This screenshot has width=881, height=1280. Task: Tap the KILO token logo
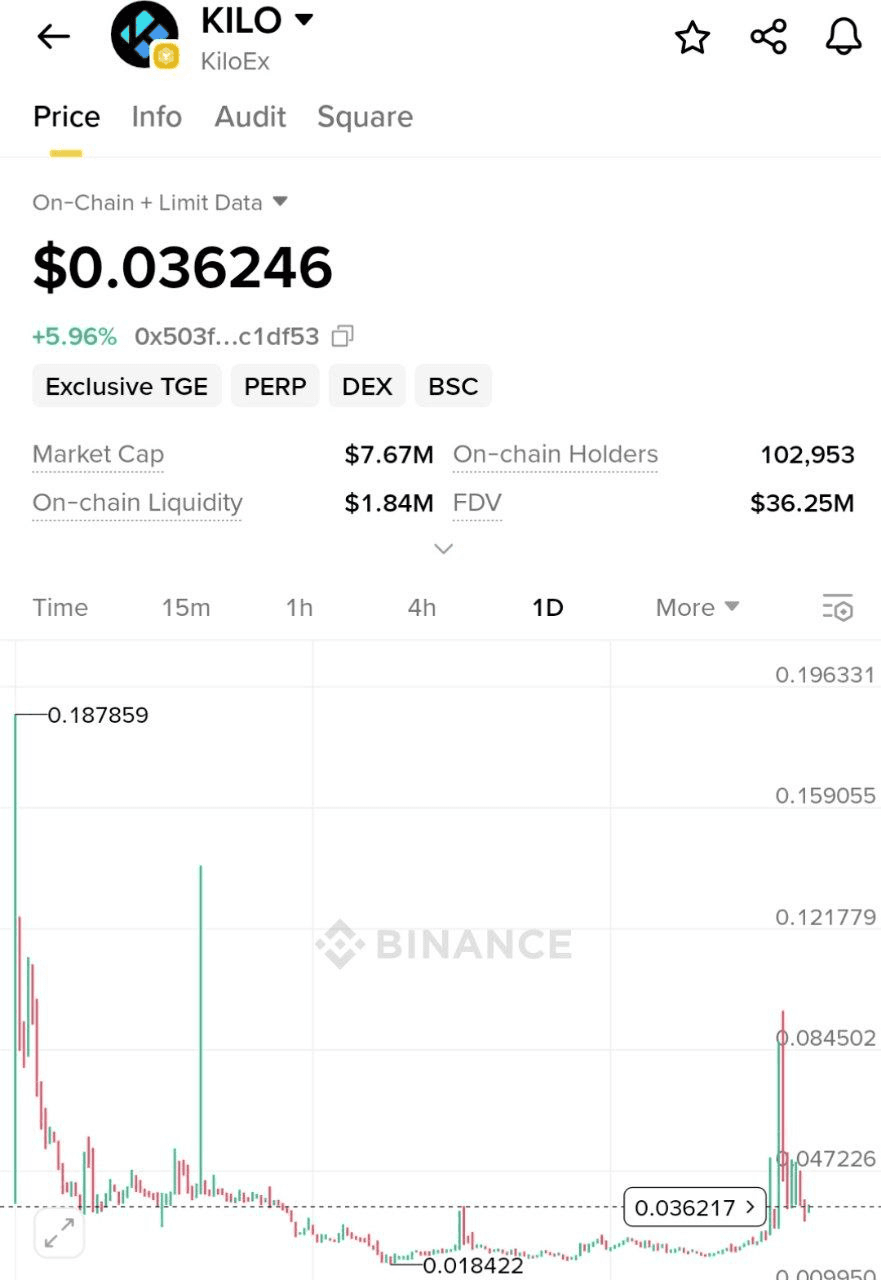(145, 35)
